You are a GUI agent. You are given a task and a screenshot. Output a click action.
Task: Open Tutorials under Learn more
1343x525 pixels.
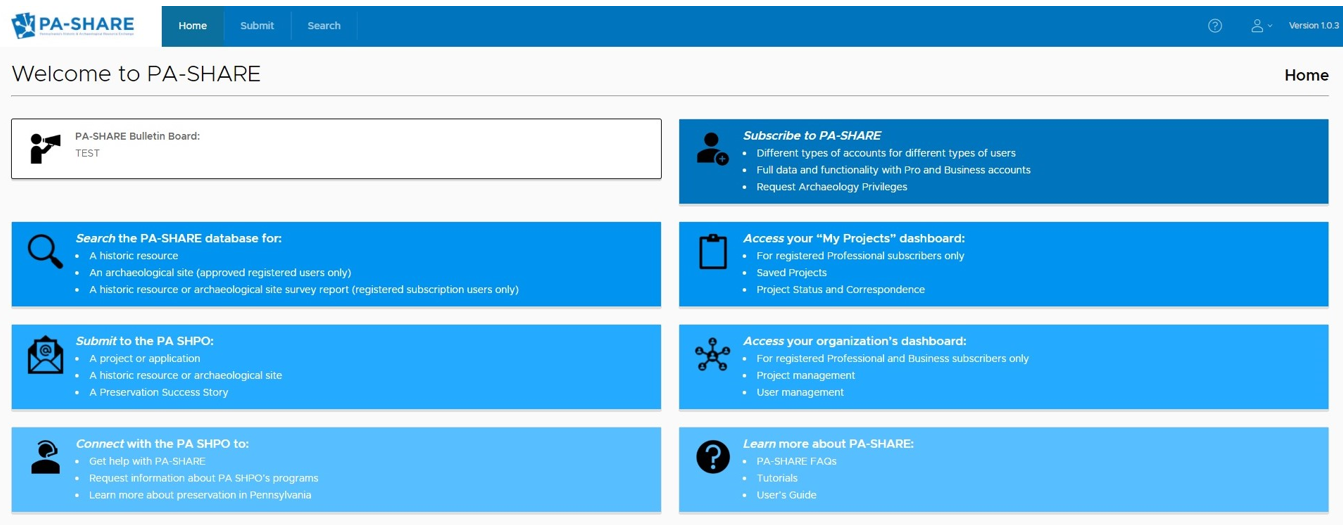[x=777, y=478]
